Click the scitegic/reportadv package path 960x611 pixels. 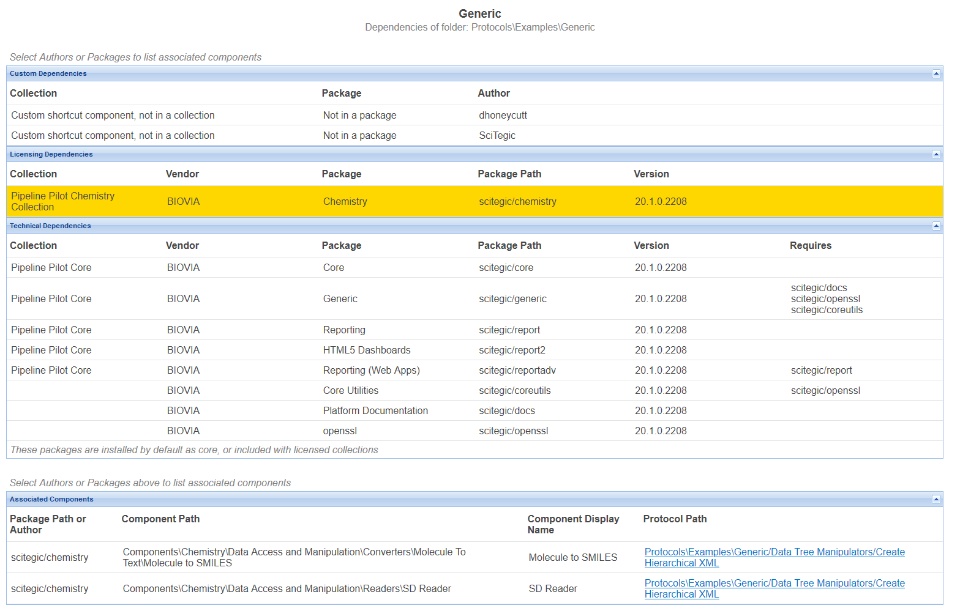[x=517, y=370]
